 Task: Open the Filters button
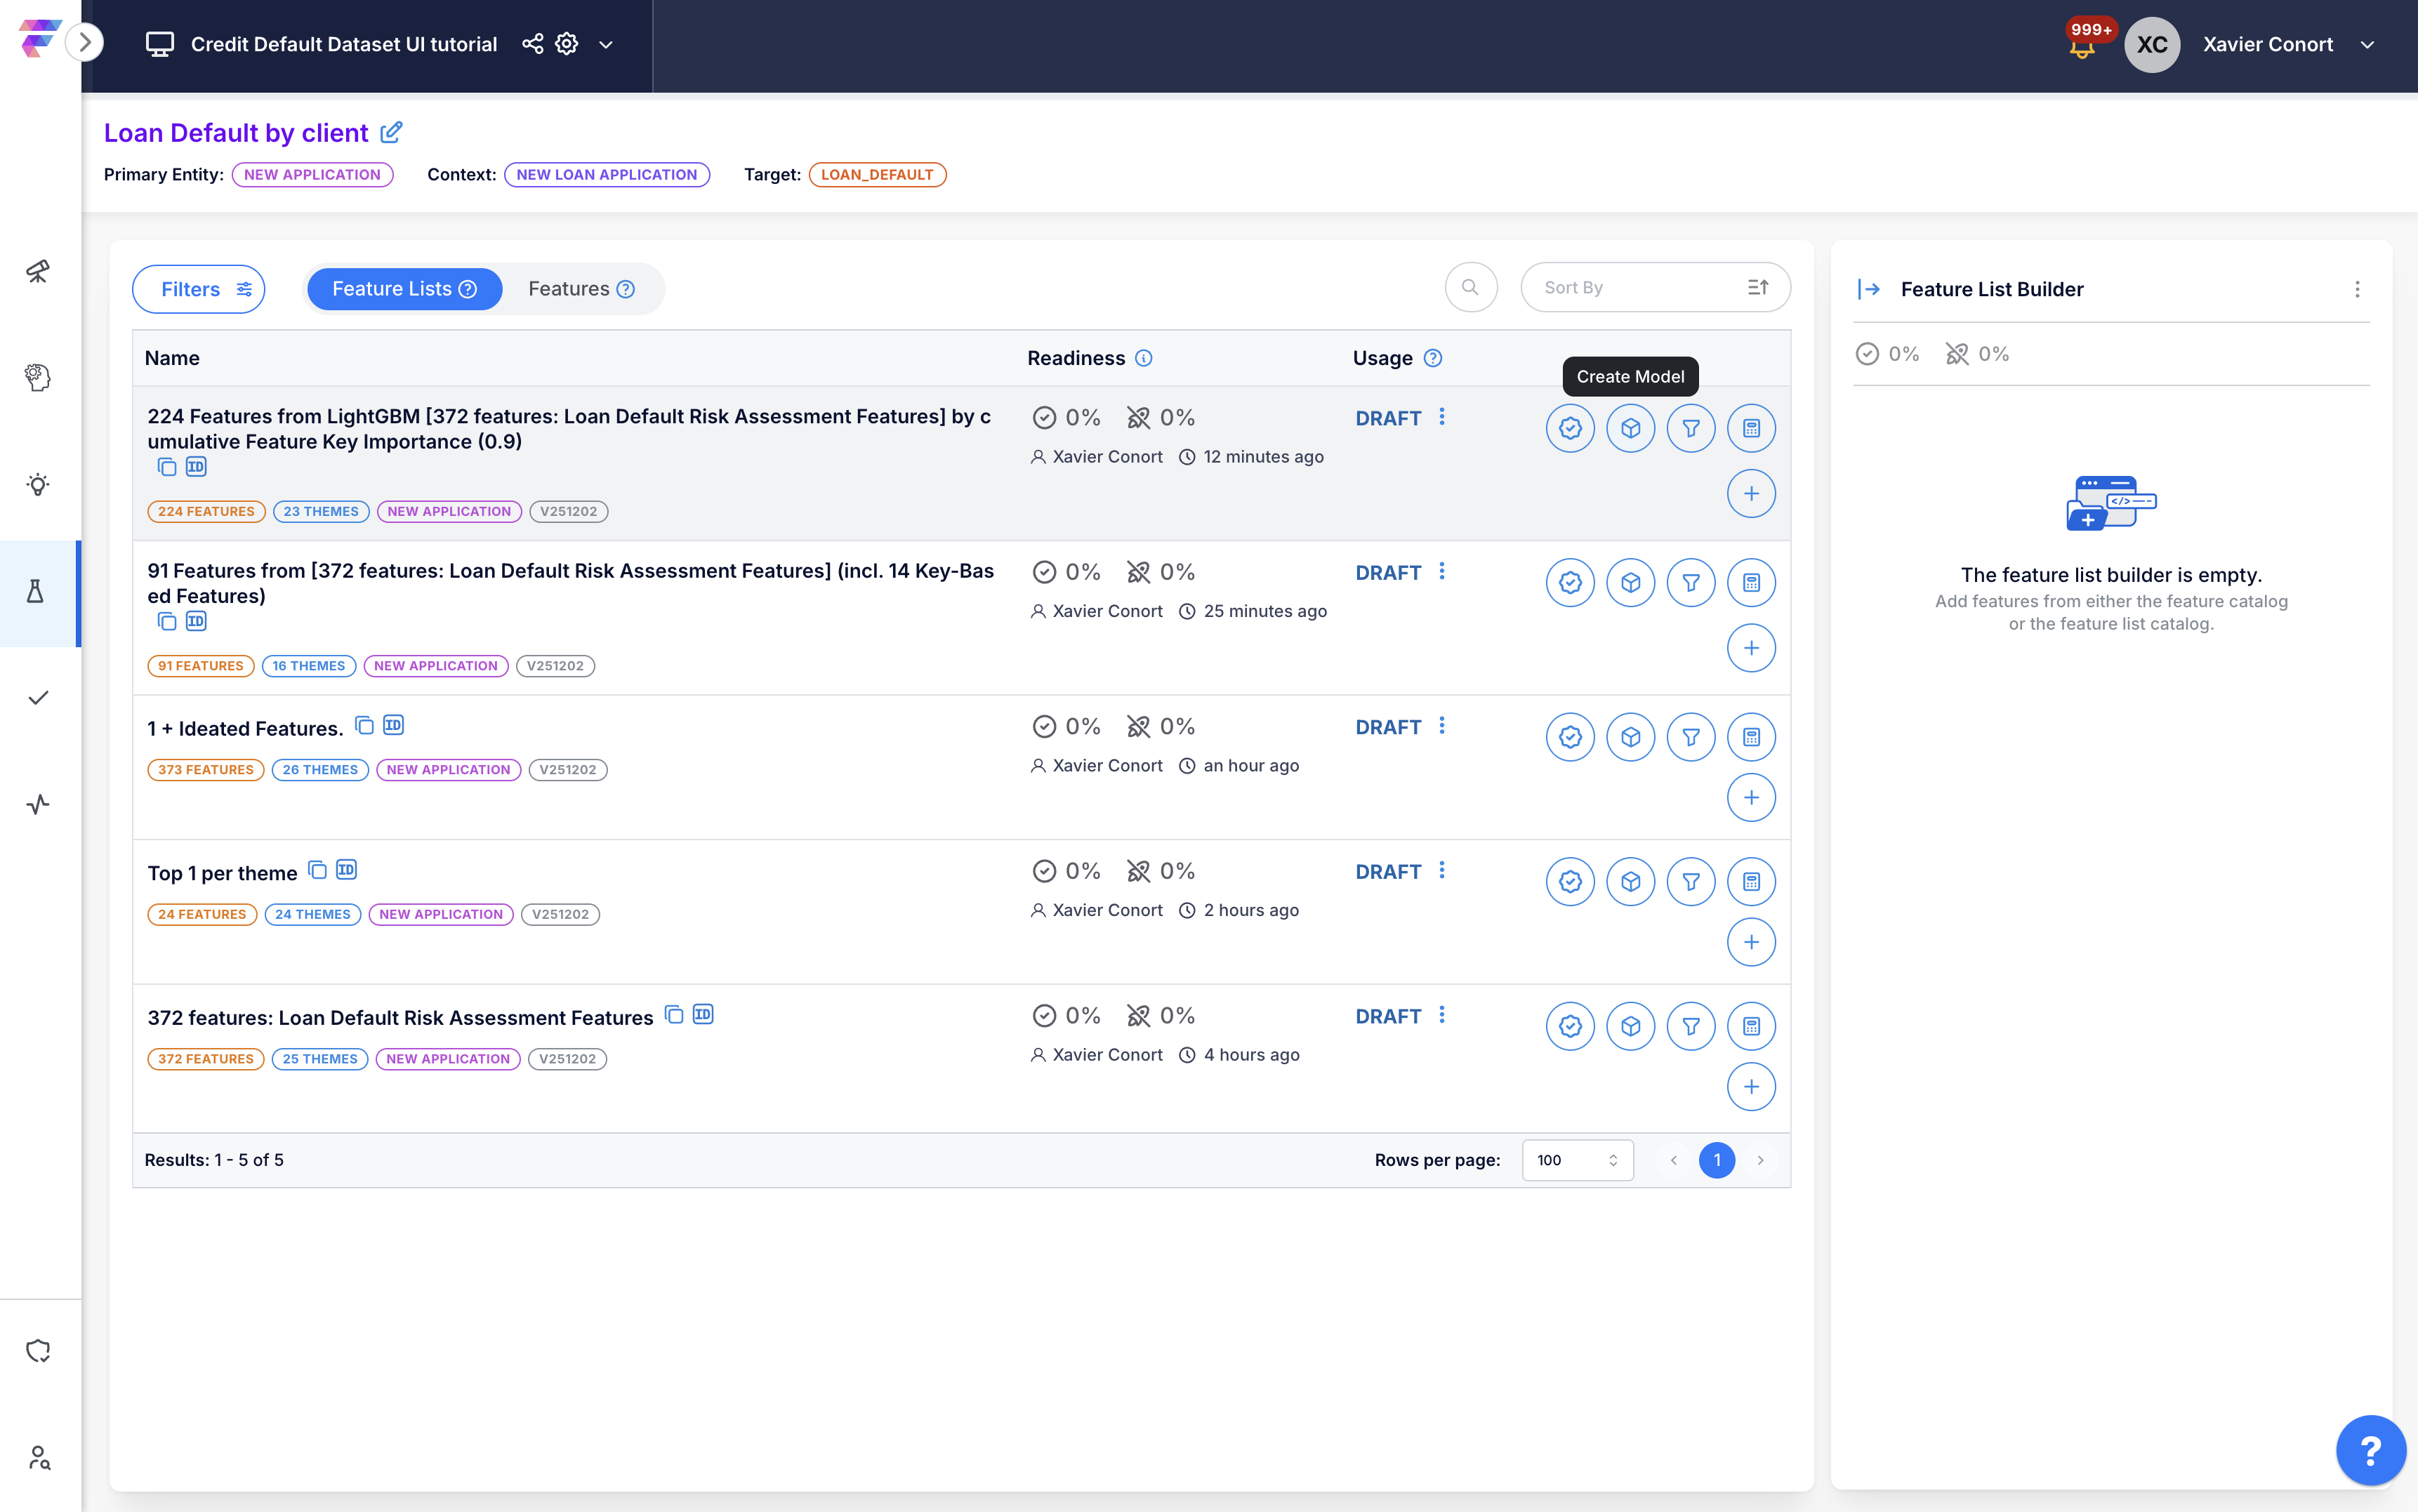click(198, 289)
